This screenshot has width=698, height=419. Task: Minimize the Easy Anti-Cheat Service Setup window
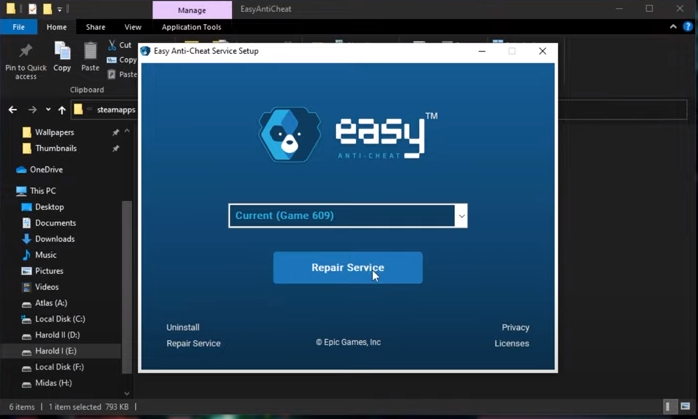tap(482, 51)
